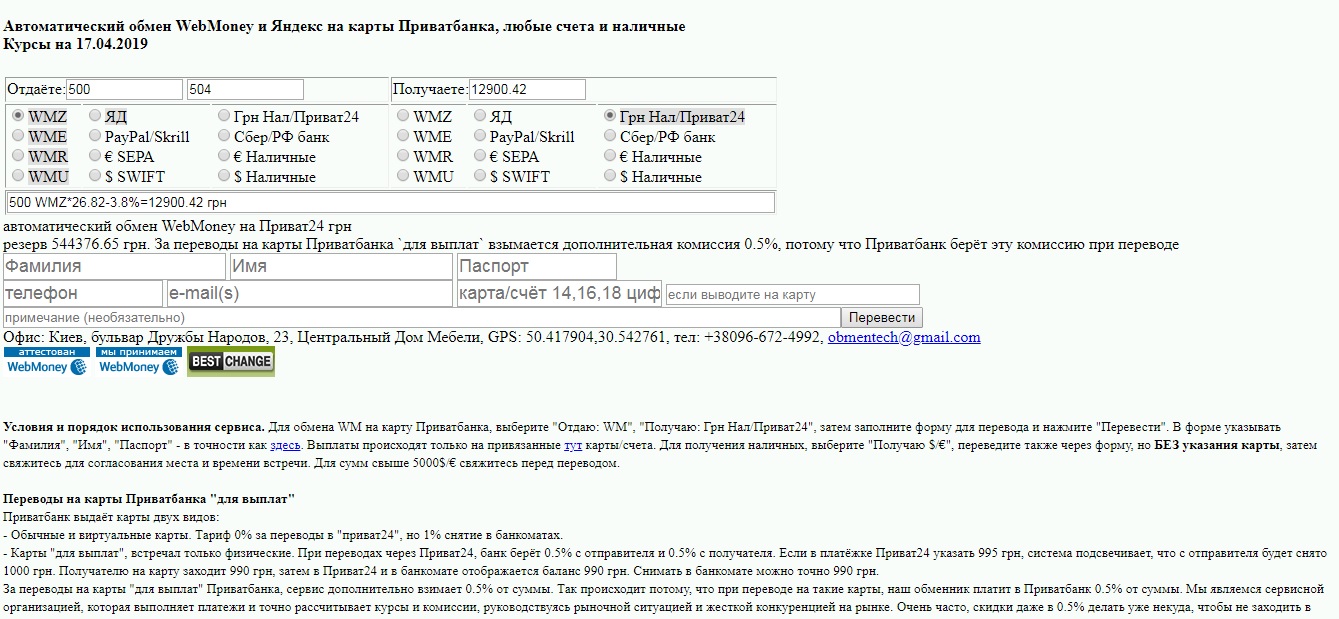Select PayPal/Skrill in the give column
1339x619 pixels.
pyautogui.click(x=95, y=136)
